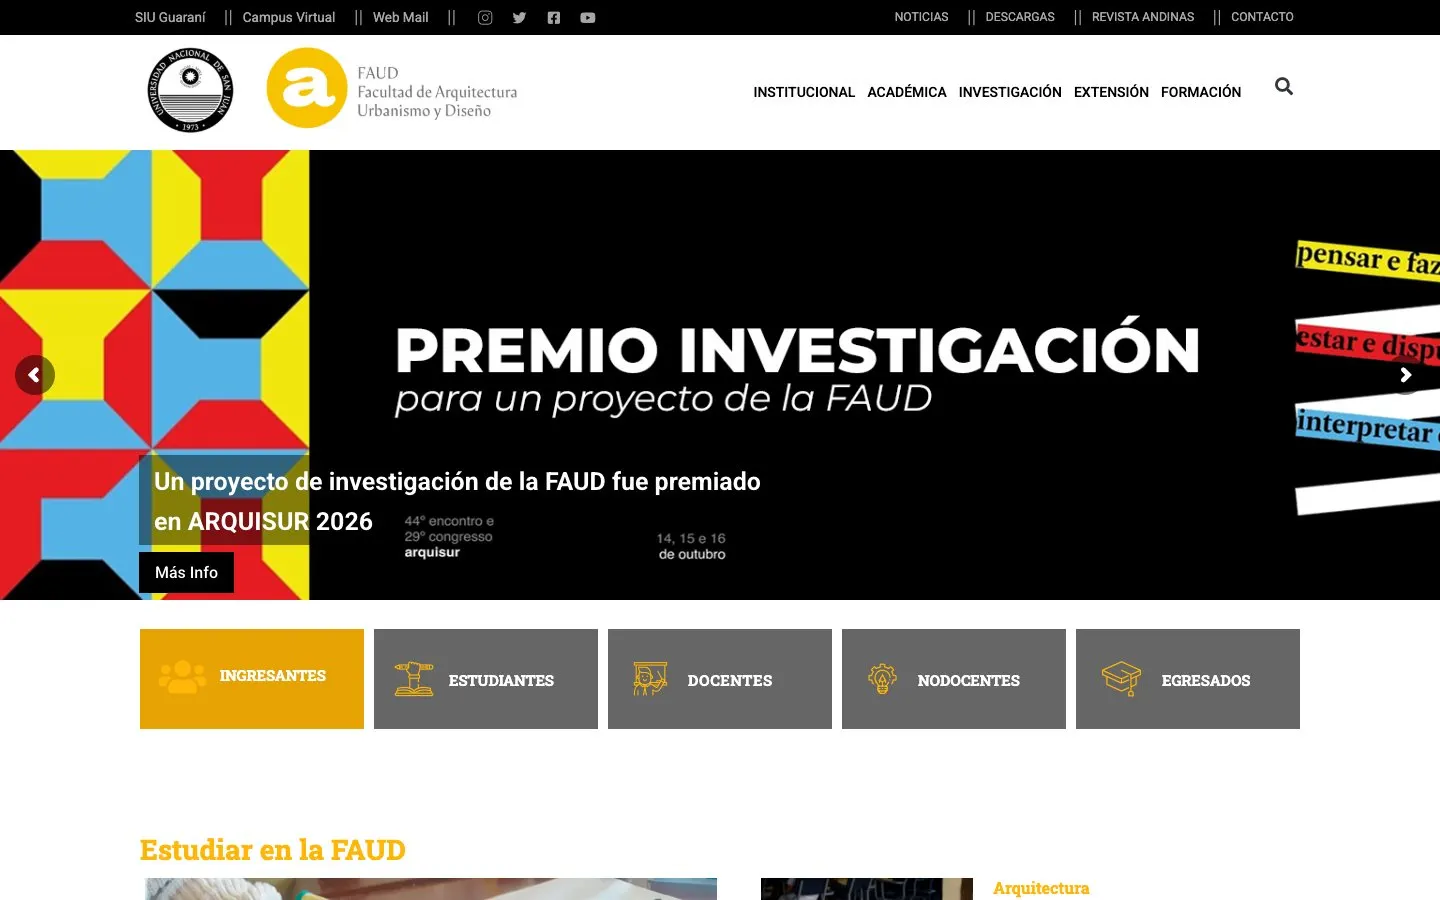Open the ARQUISUR 2026 slide headline

[x=457, y=501]
